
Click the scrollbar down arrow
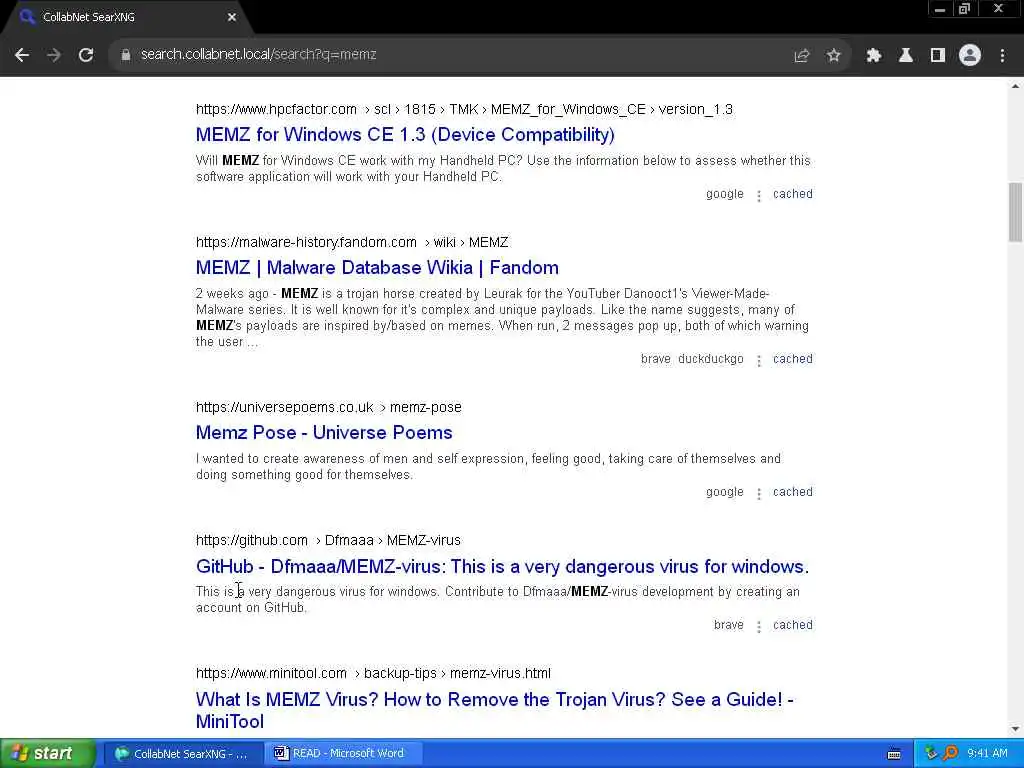pos(1015,729)
